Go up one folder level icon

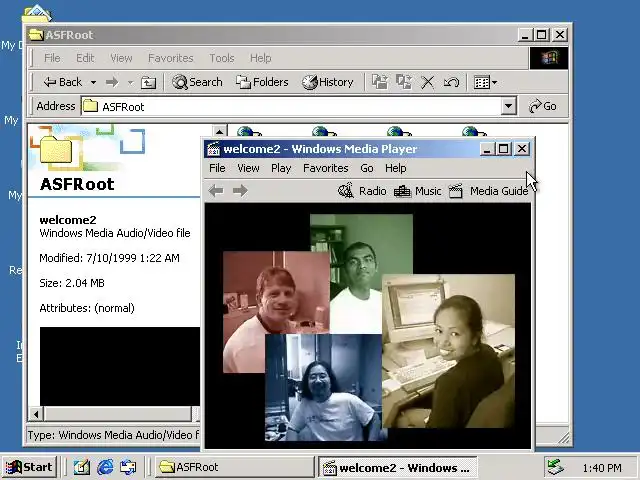(148, 82)
